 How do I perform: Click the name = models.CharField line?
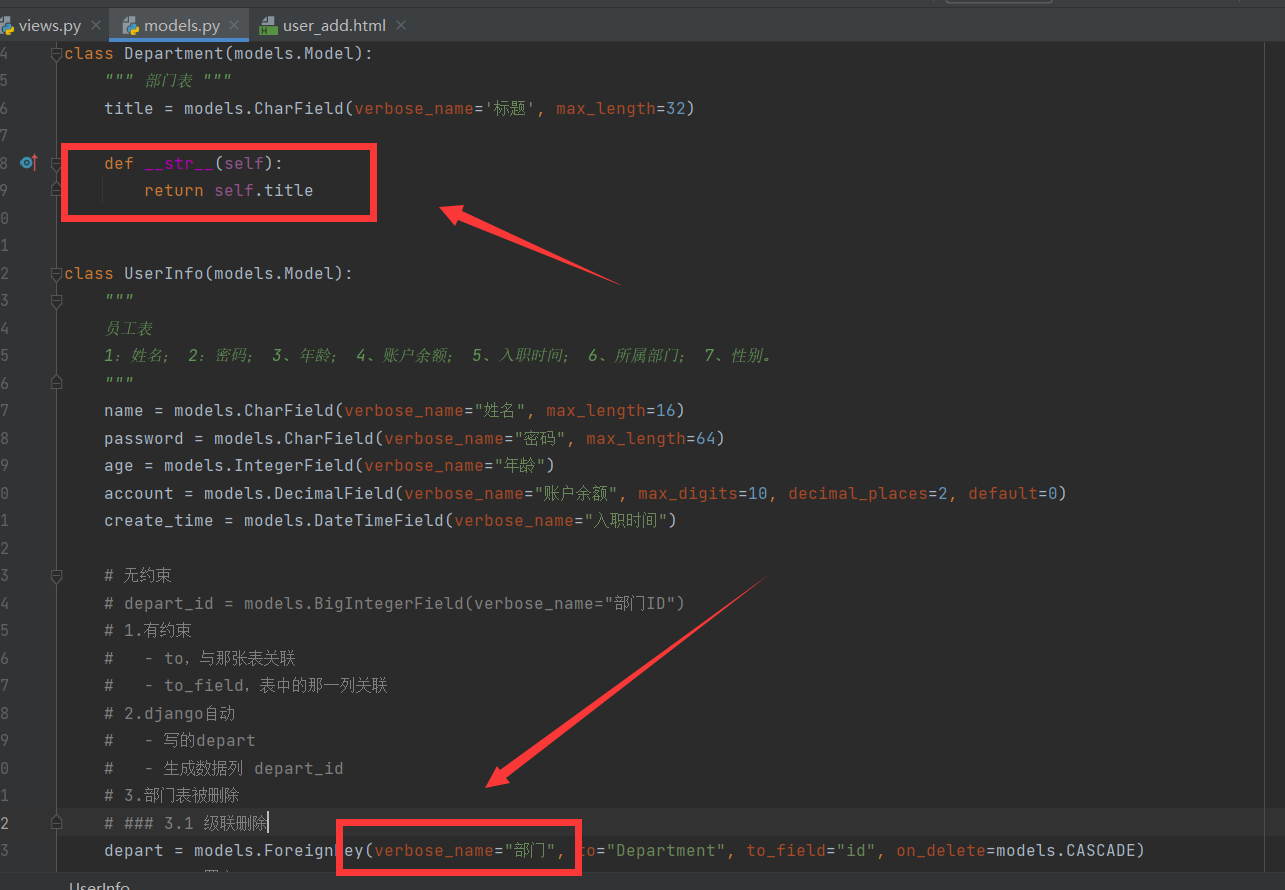click(x=394, y=411)
